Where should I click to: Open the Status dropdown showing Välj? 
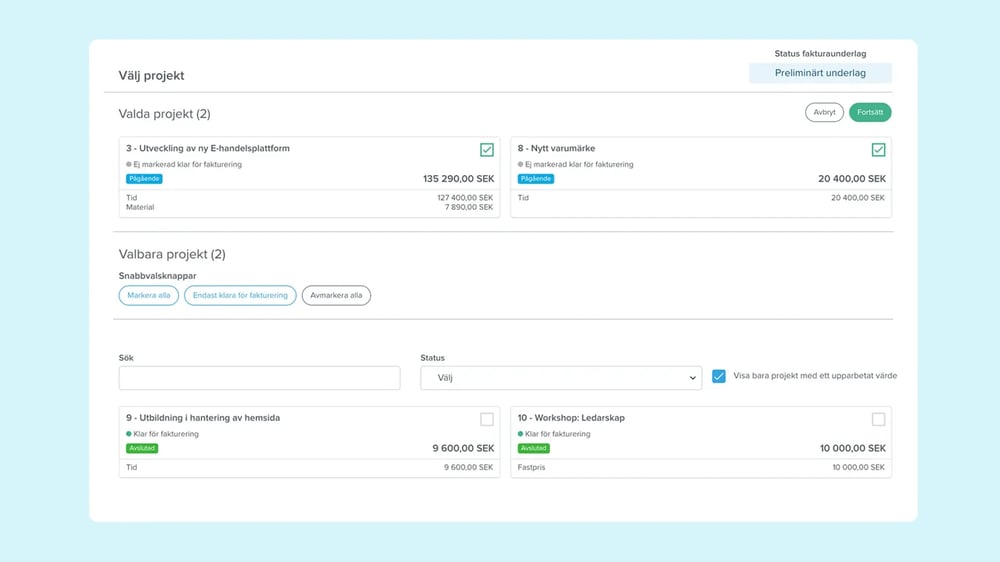click(x=560, y=378)
